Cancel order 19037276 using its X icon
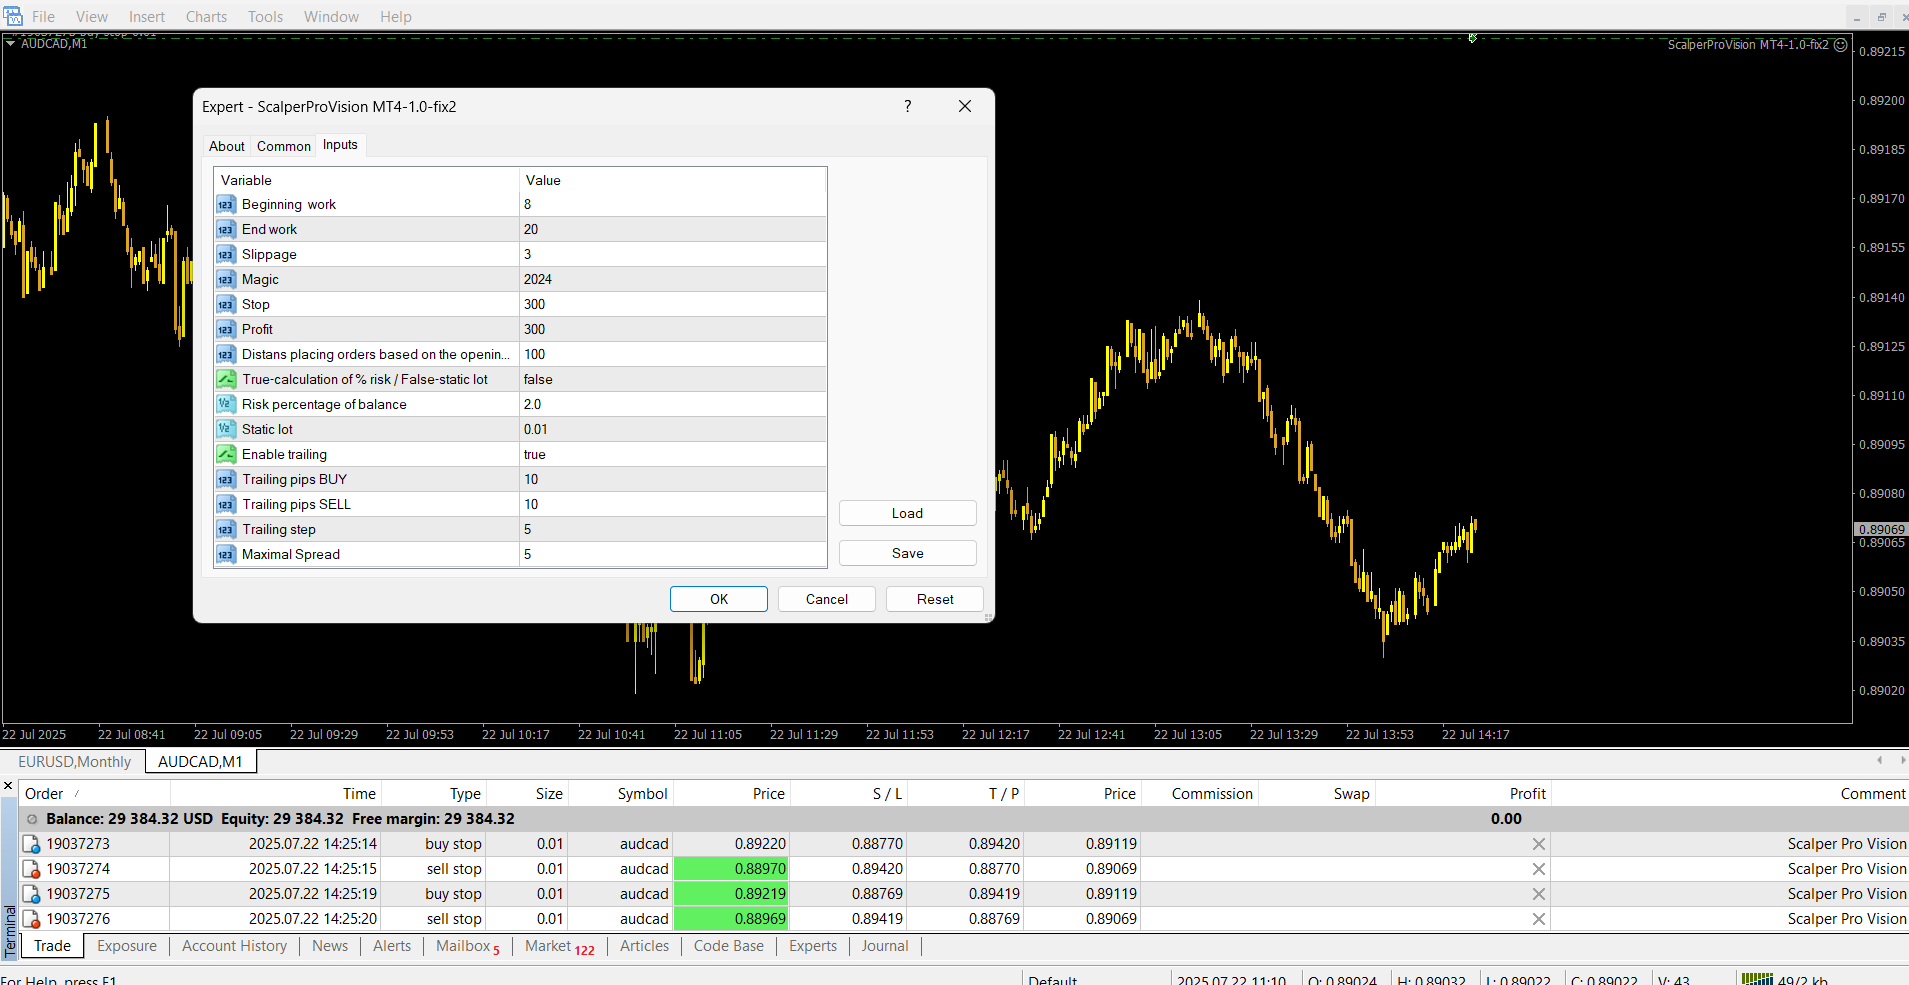The height and width of the screenshot is (985, 1909). [1538, 919]
